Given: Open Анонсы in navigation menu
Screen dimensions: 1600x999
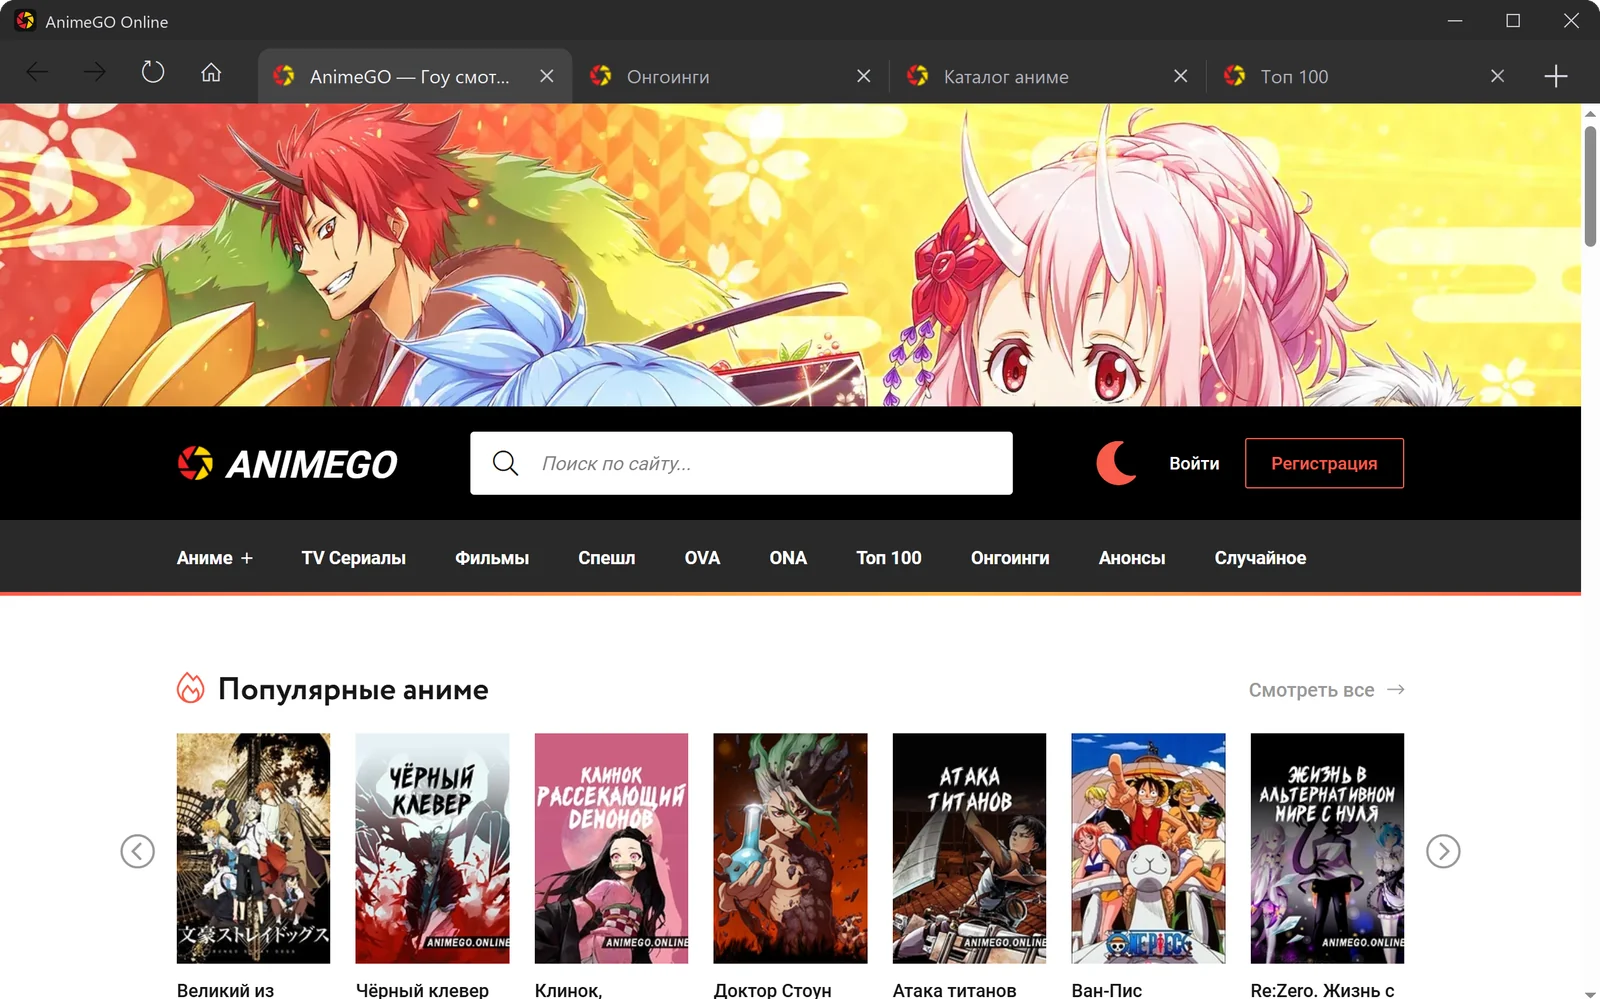Looking at the screenshot, I should pyautogui.click(x=1132, y=558).
